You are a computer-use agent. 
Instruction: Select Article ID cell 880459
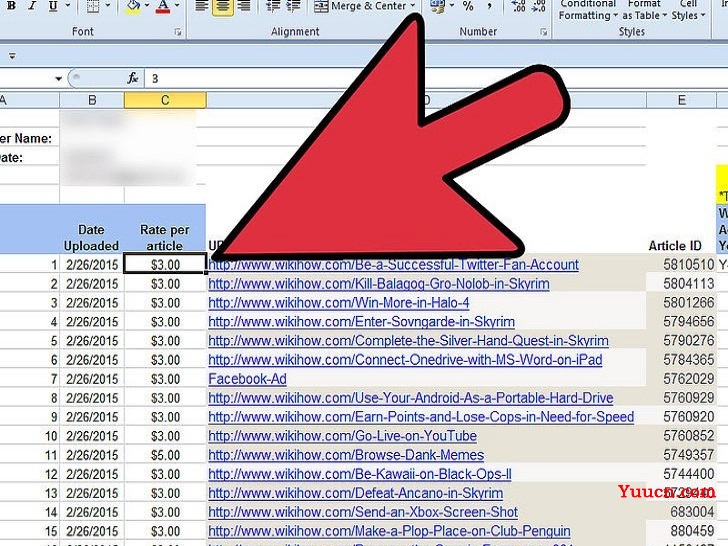click(681, 531)
